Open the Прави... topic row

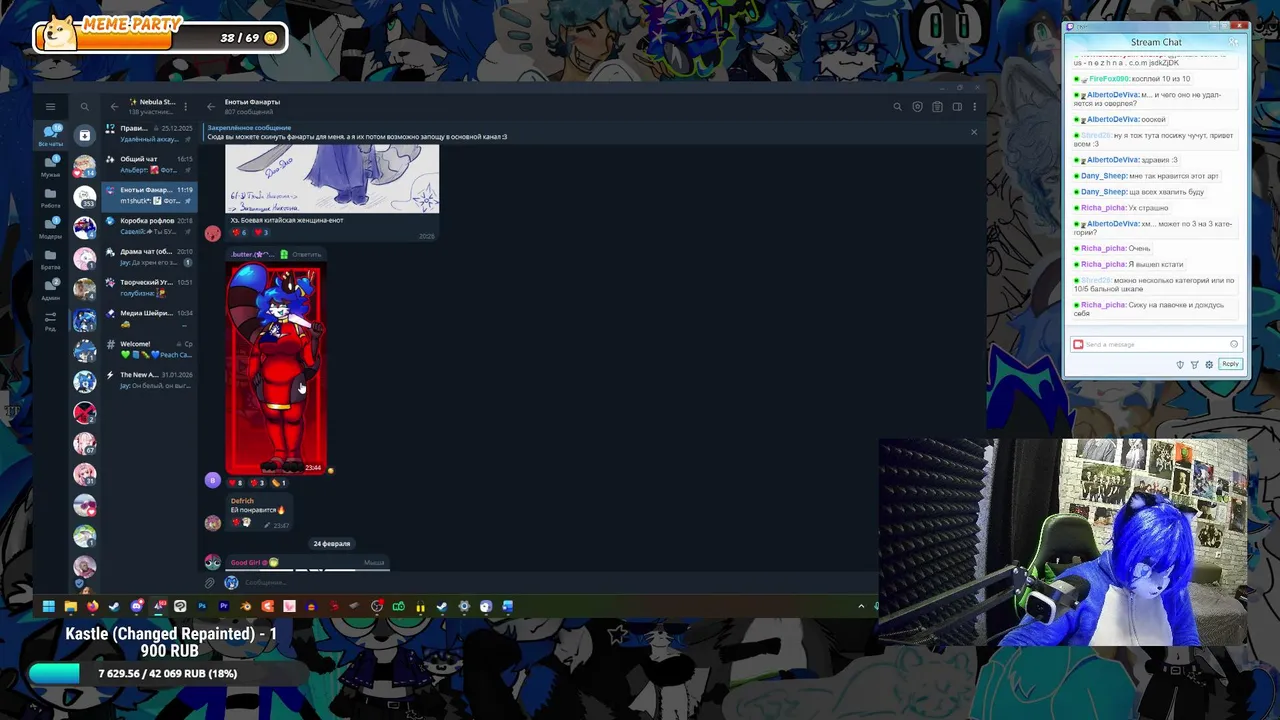[150, 134]
